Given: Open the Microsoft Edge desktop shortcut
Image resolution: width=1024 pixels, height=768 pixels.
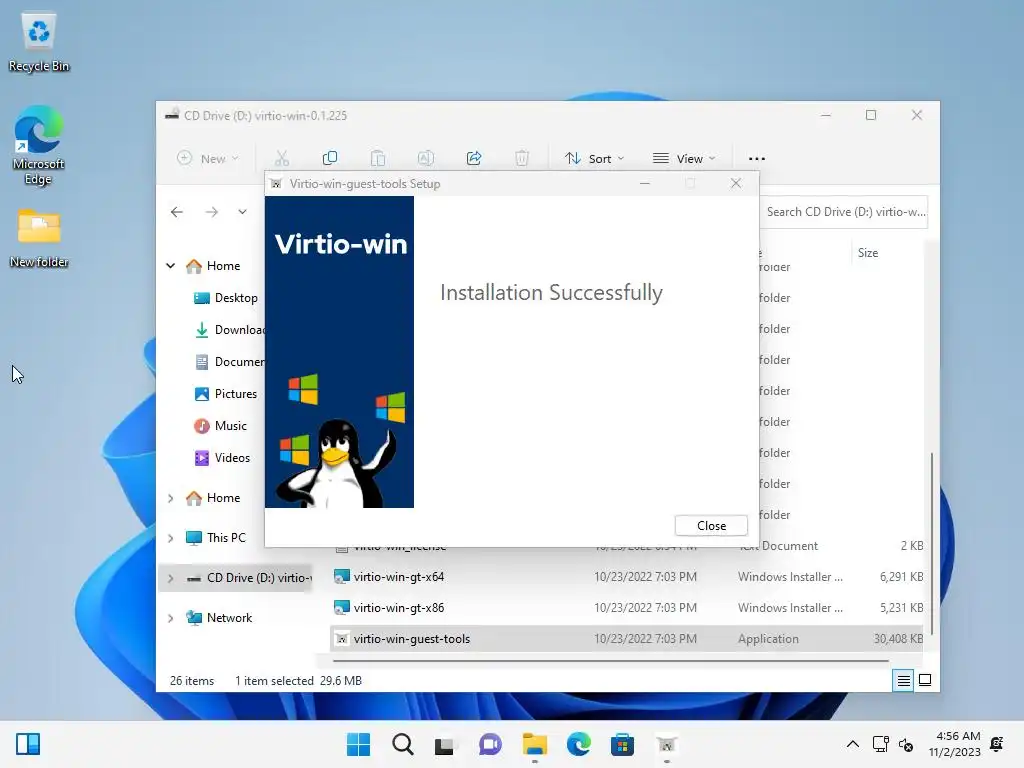Looking at the screenshot, I should click(x=39, y=145).
